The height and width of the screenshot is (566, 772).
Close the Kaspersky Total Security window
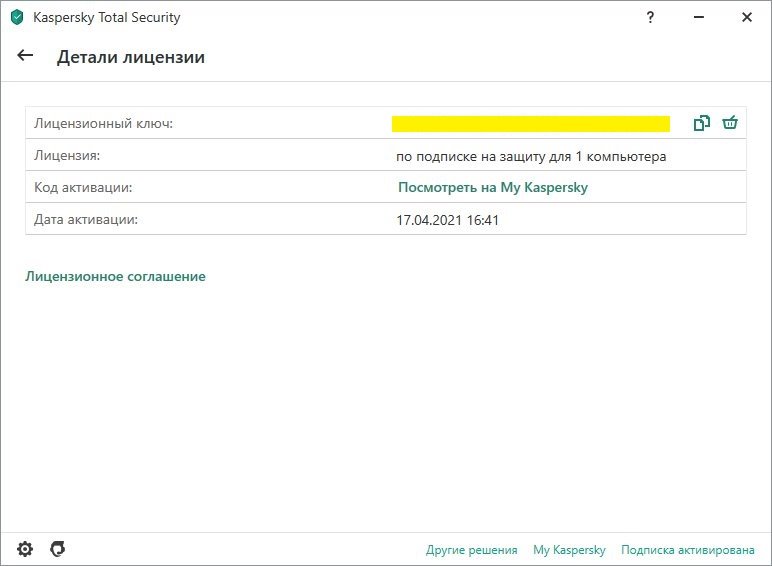747,17
